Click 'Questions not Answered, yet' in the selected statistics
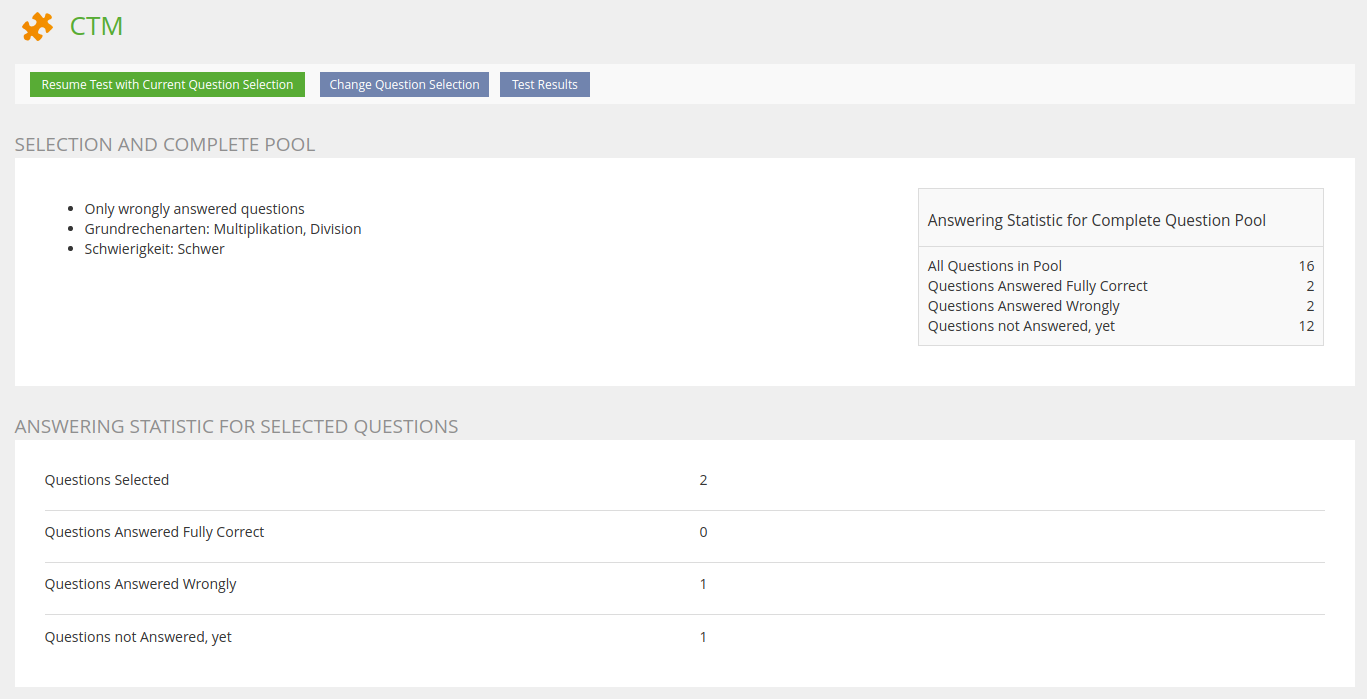 (x=138, y=637)
